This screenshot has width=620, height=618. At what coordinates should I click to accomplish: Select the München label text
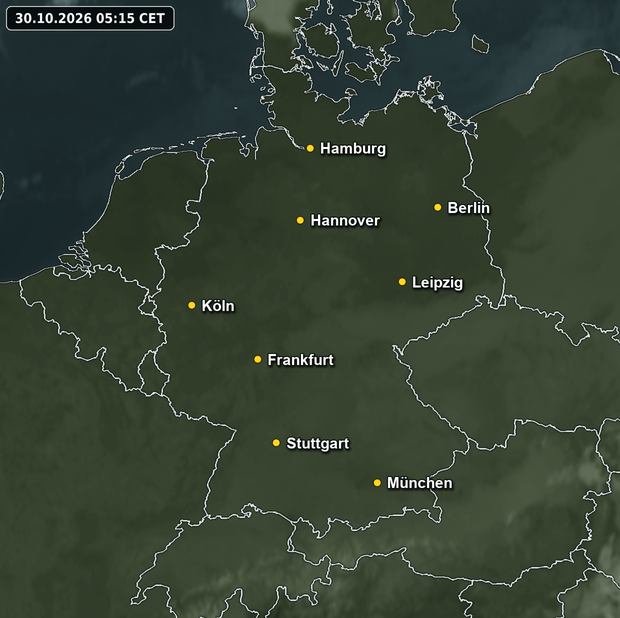point(419,483)
